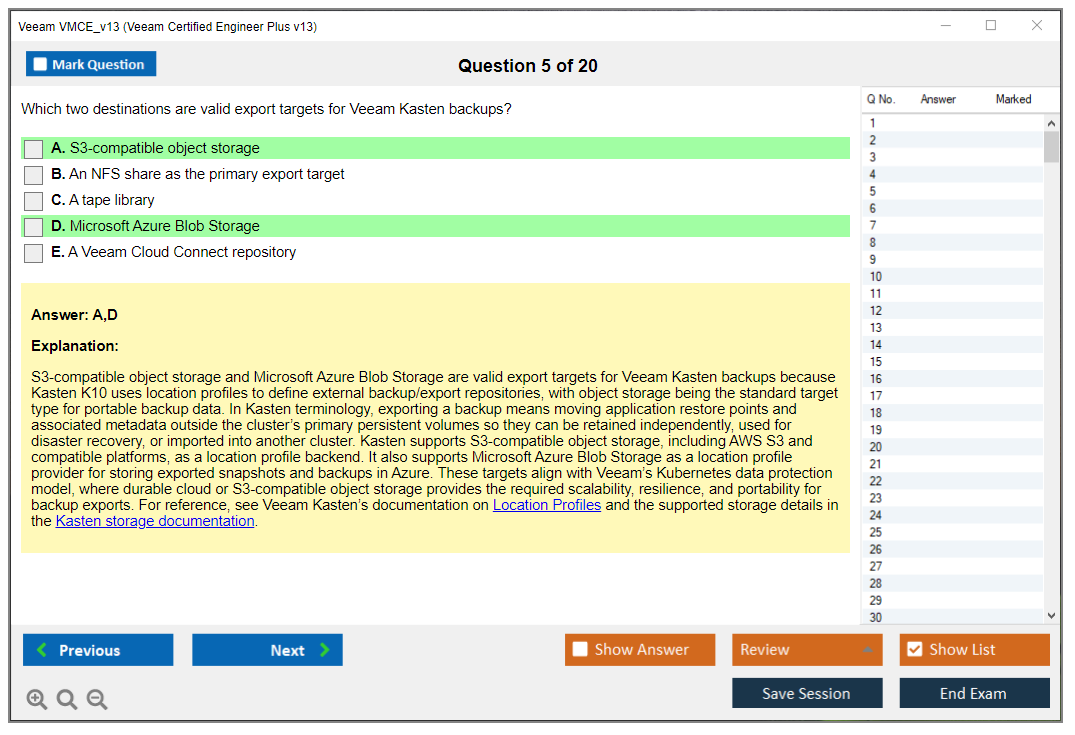Viewport: 1075px width, 735px height.
Task: Select question 13 in the list
Action: click(953, 328)
